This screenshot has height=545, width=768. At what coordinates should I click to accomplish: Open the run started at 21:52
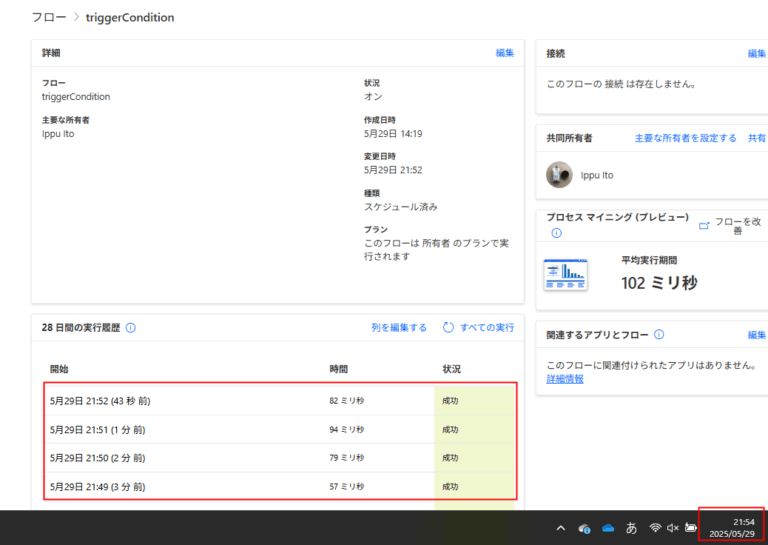click(x=280, y=401)
